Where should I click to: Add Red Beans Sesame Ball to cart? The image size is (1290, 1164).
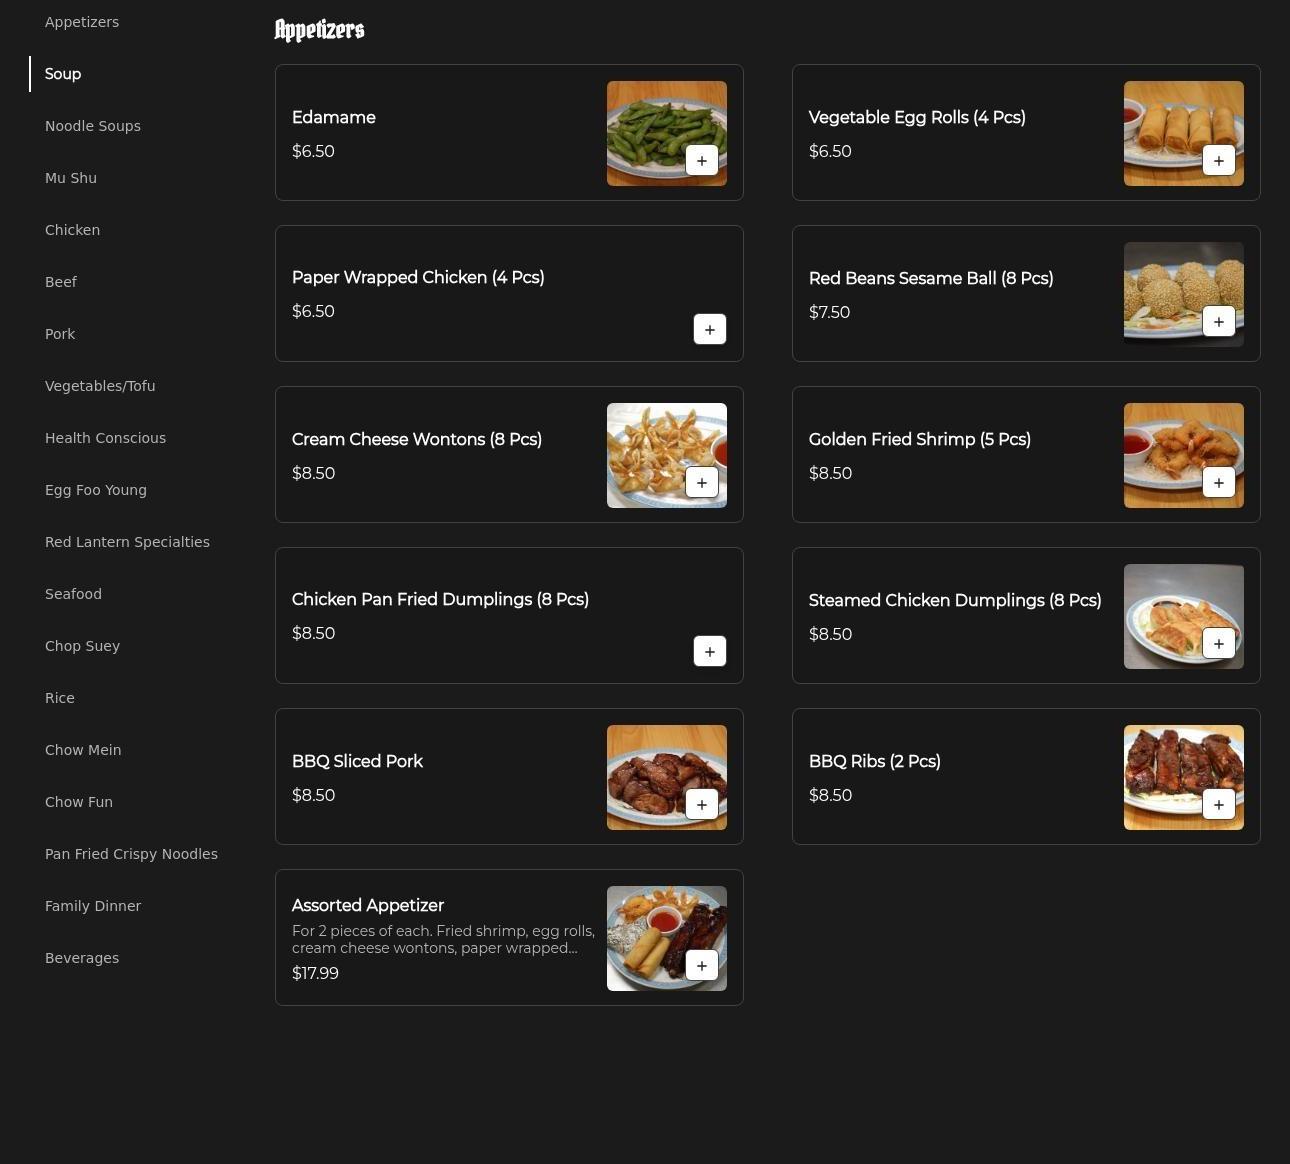coord(1218,321)
